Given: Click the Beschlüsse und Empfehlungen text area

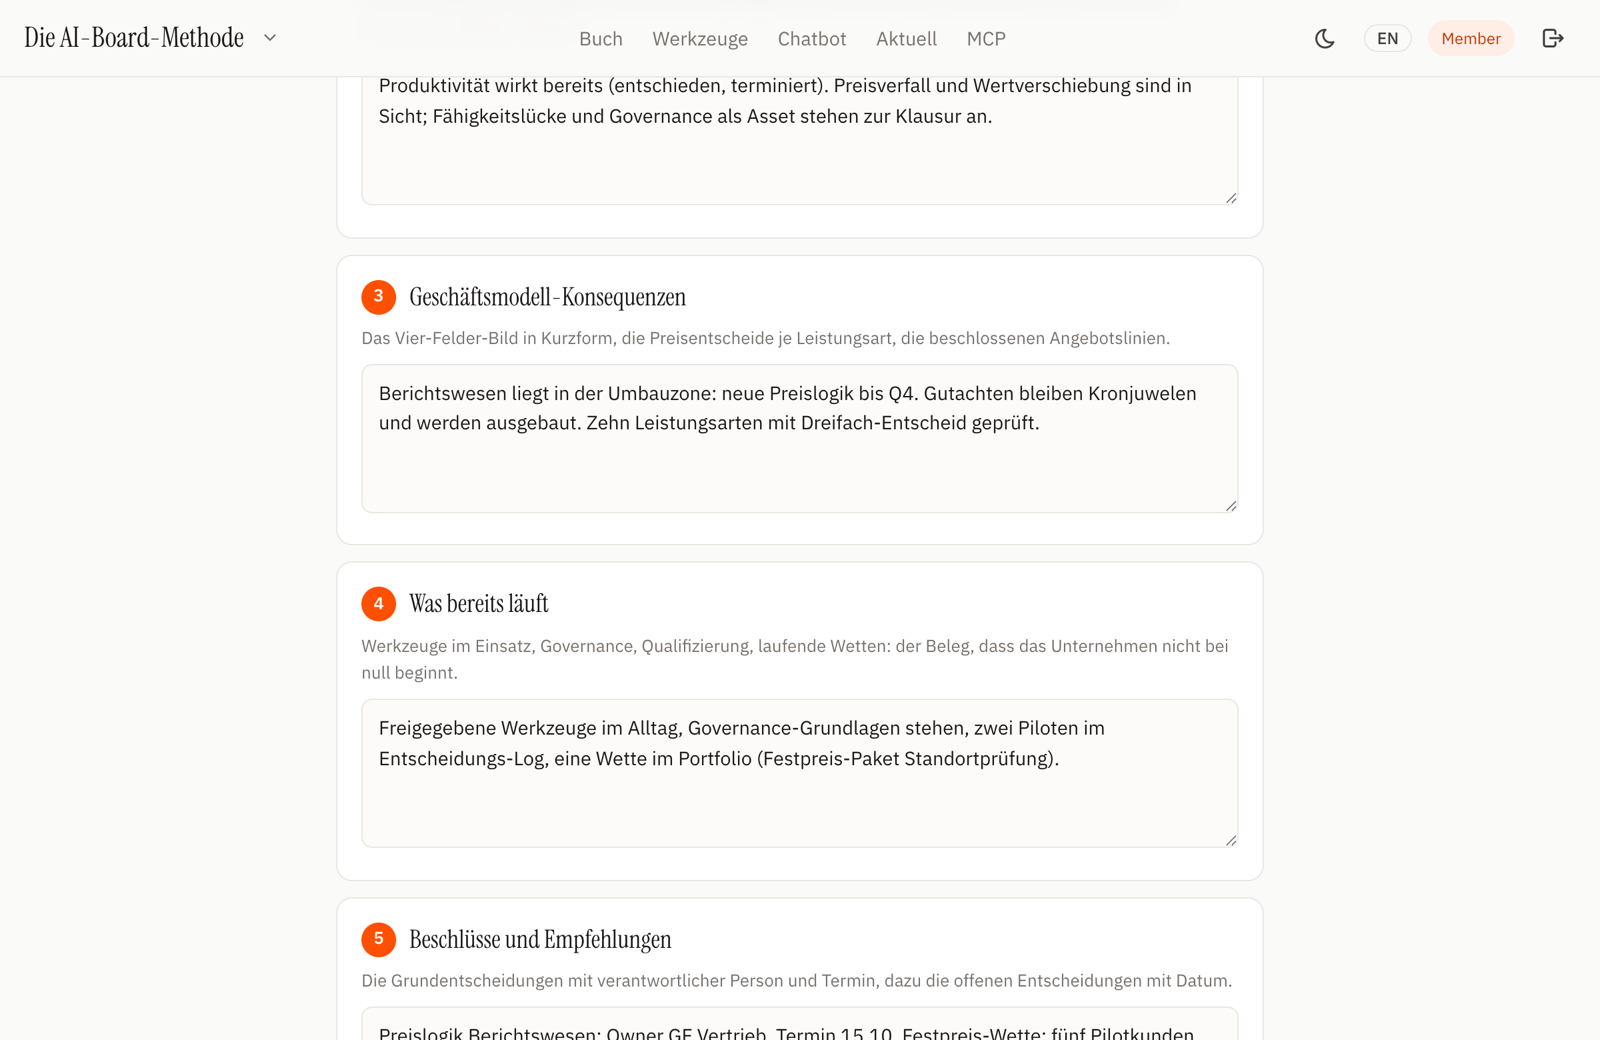Looking at the screenshot, I should point(800,1024).
